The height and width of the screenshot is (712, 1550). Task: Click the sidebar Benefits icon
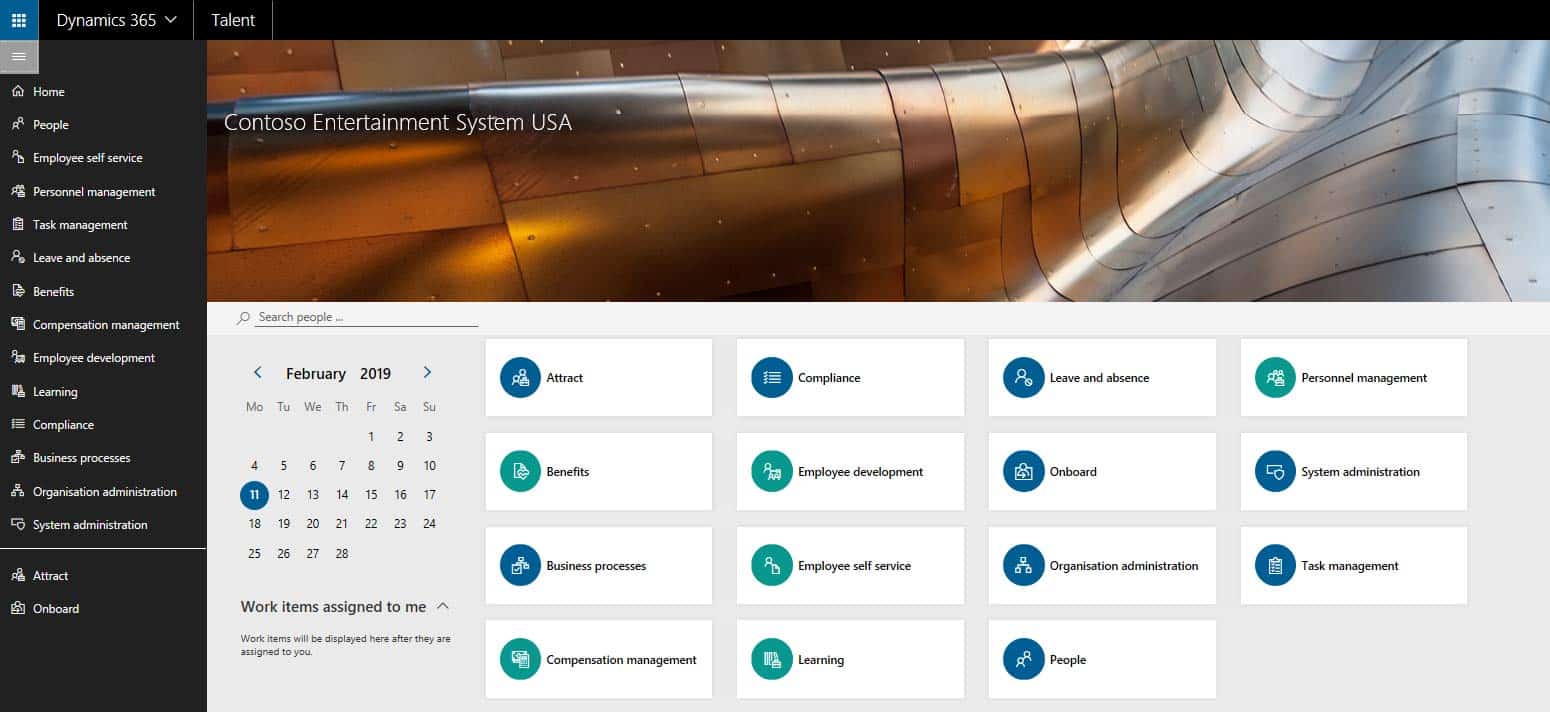click(x=17, y=291)
